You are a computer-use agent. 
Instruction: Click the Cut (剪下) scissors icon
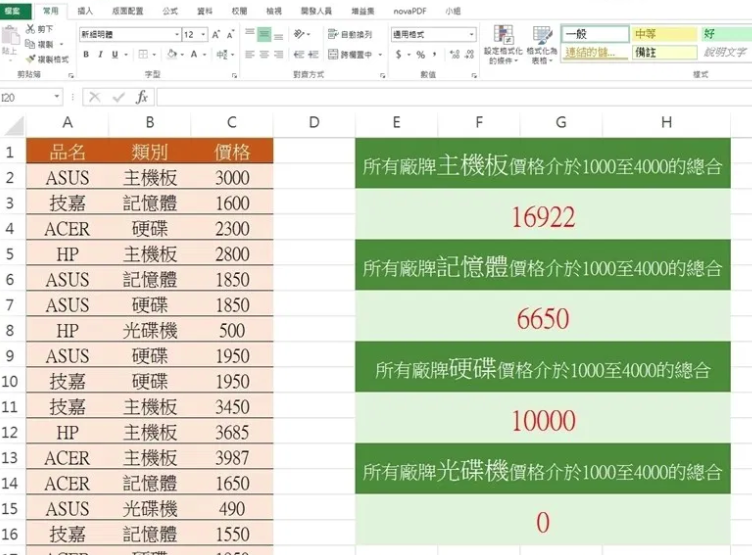[30, 29]
